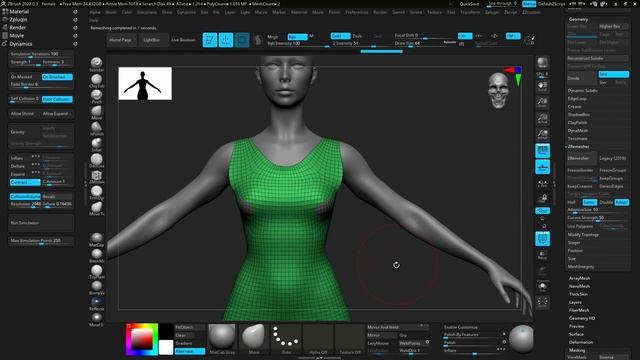Select the DamStandard brush
Screen dimensions: 640x360
(x=96, y=159)
